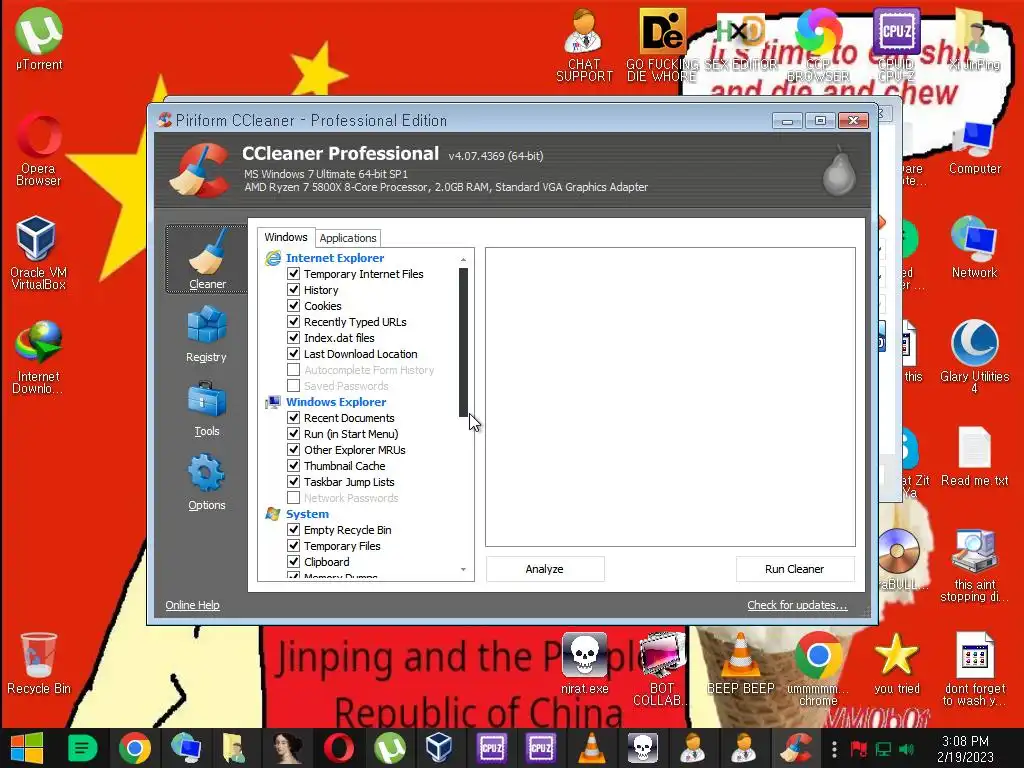Check Autocomplete Form History
This screenshot has height=768, width=1024.
click(294, 370)
